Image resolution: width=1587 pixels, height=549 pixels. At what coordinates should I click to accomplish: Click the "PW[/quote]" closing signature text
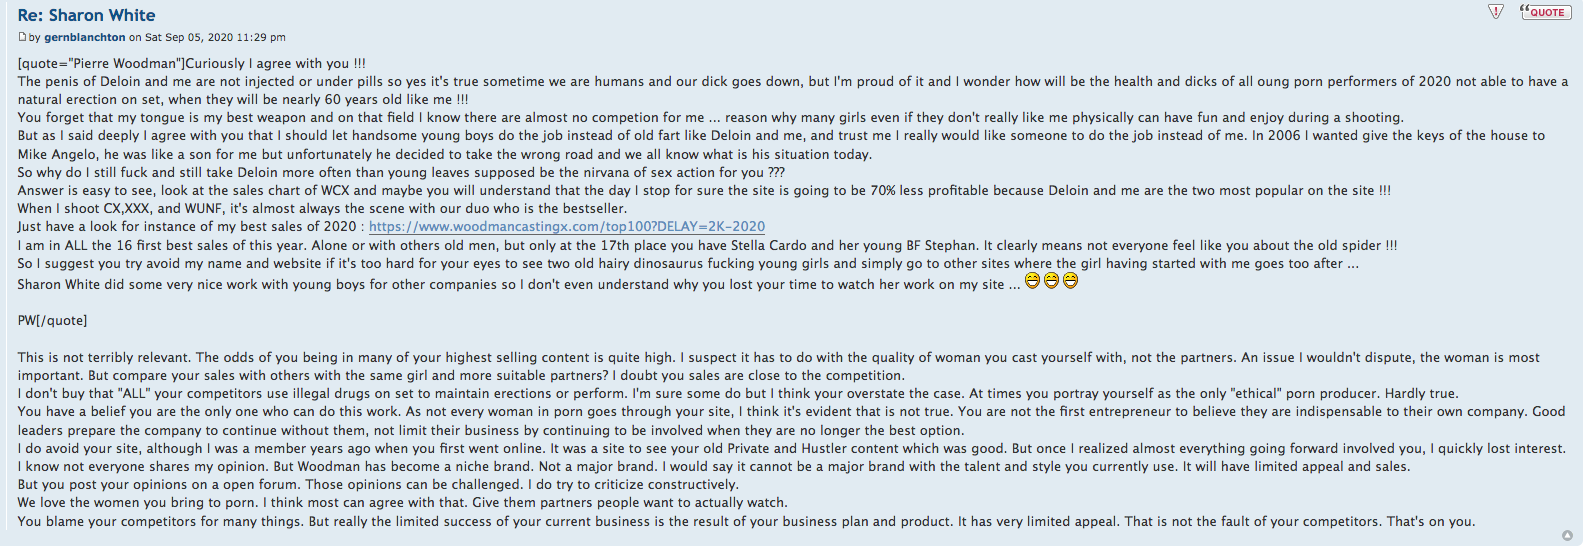click(52, 321)
